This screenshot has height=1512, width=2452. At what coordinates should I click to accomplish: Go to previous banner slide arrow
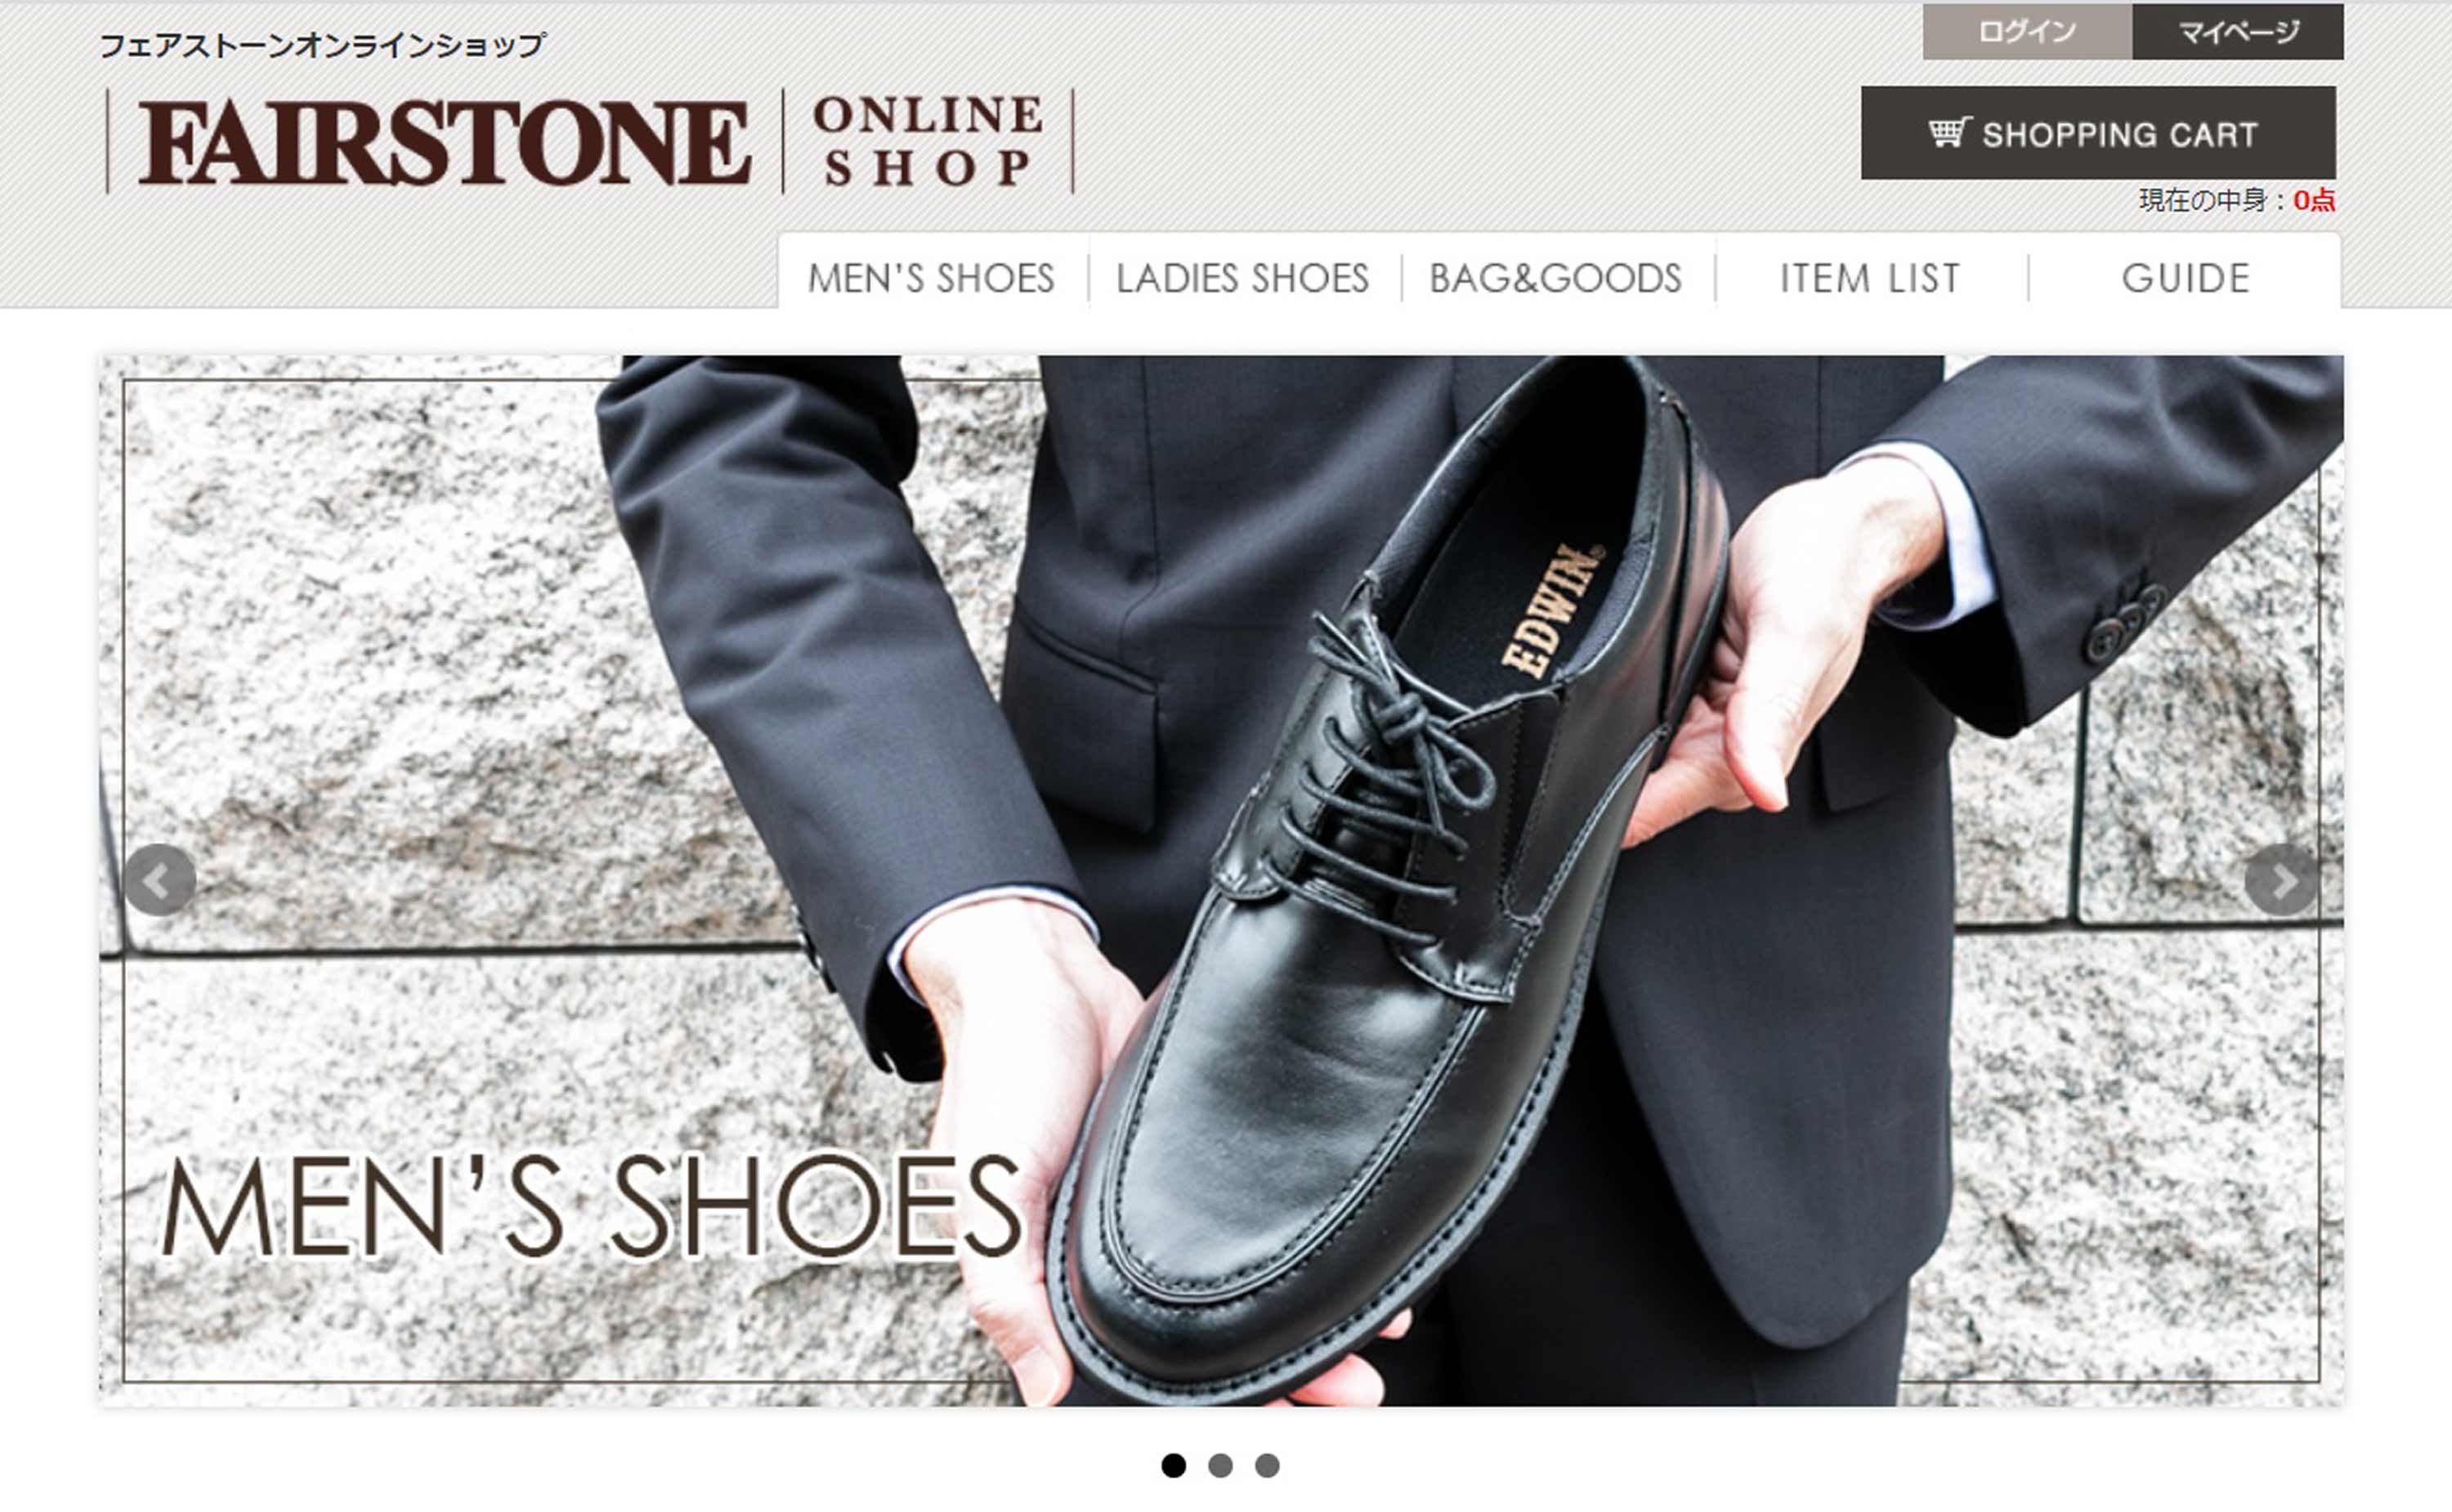[x=159, y=880]
